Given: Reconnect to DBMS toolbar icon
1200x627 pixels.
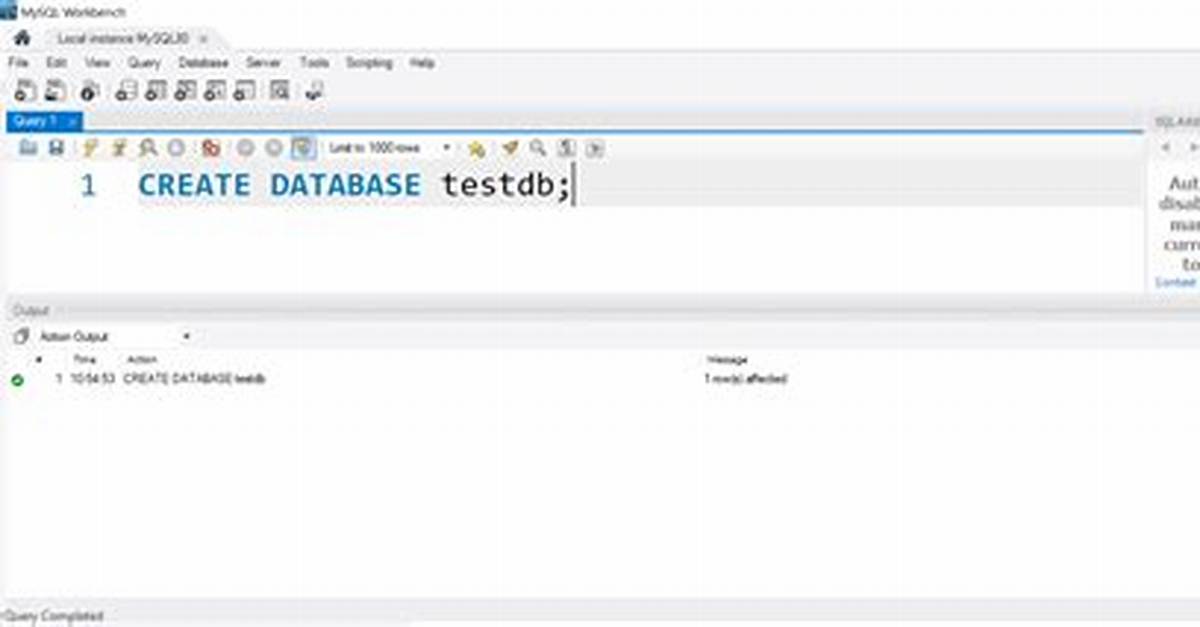Looking at the screenshot, I should pyautogui.click(x=315, y=91).
